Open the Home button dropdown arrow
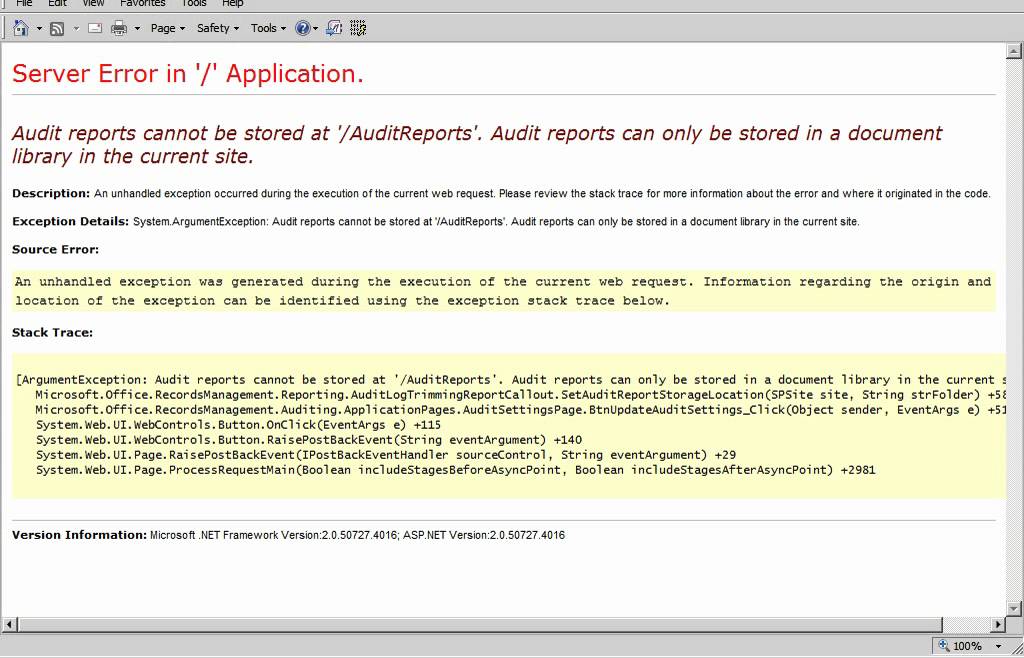The width and height of the screenshot is (1024, 658). [x=39, y=29]
